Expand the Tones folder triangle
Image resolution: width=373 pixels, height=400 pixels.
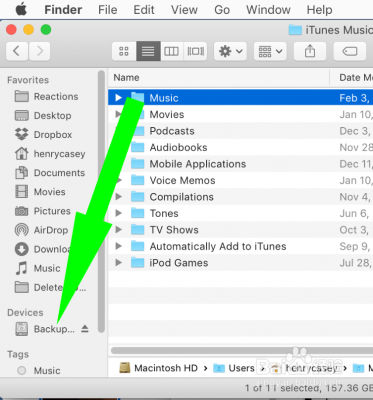118,213
